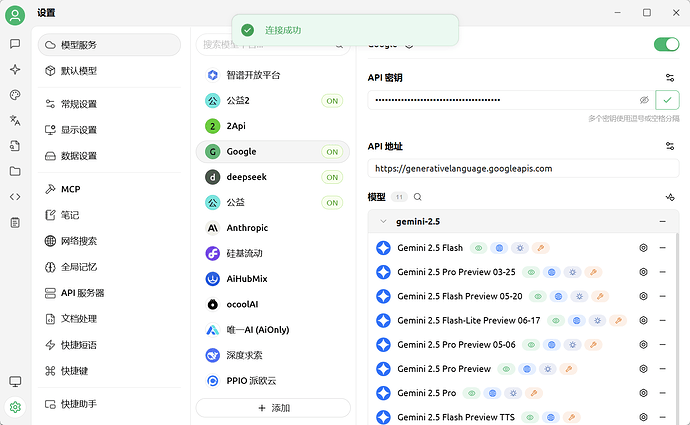Click the settings gear in left sidebar
The width and height of the screenshot is (690, 425).
point(15,407)
